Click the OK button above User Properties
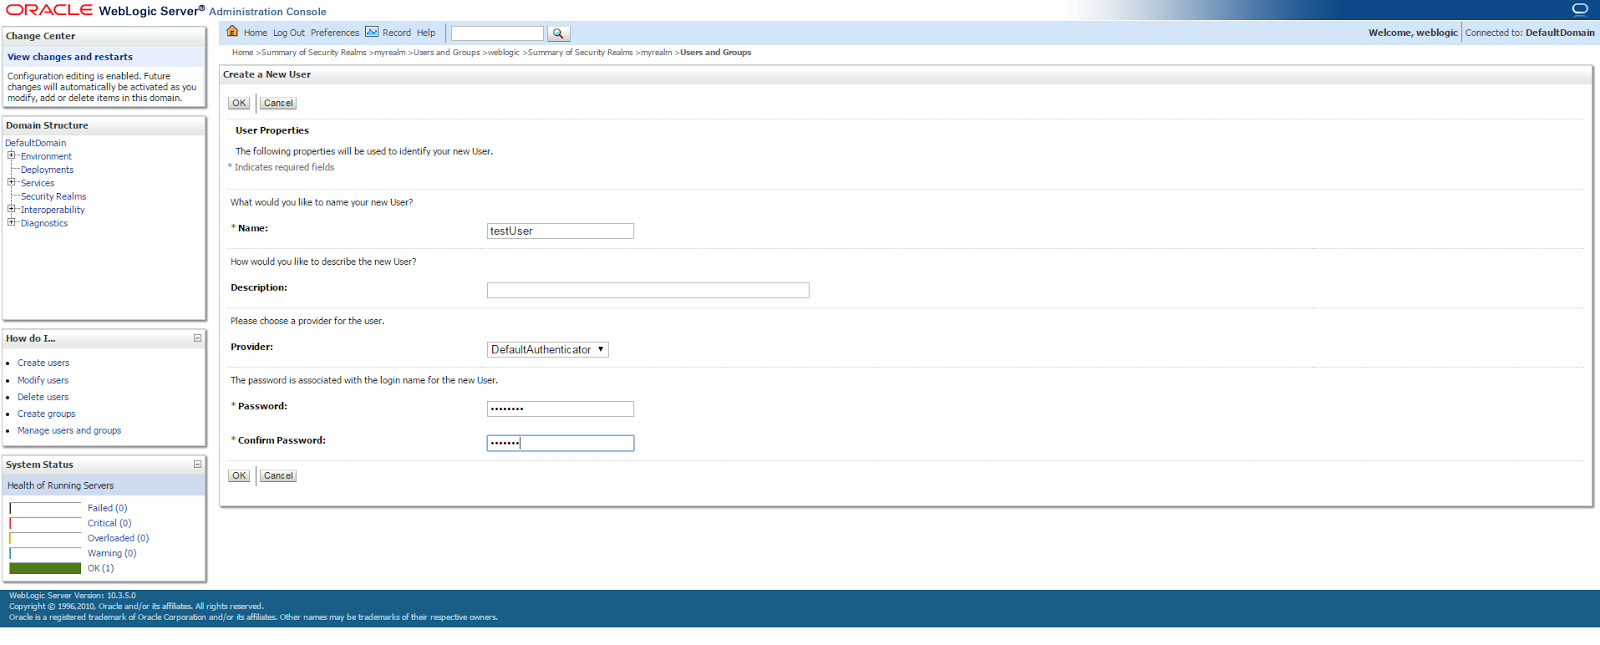The width and height of the screenshot is (1600, 645). click(239, 103)
